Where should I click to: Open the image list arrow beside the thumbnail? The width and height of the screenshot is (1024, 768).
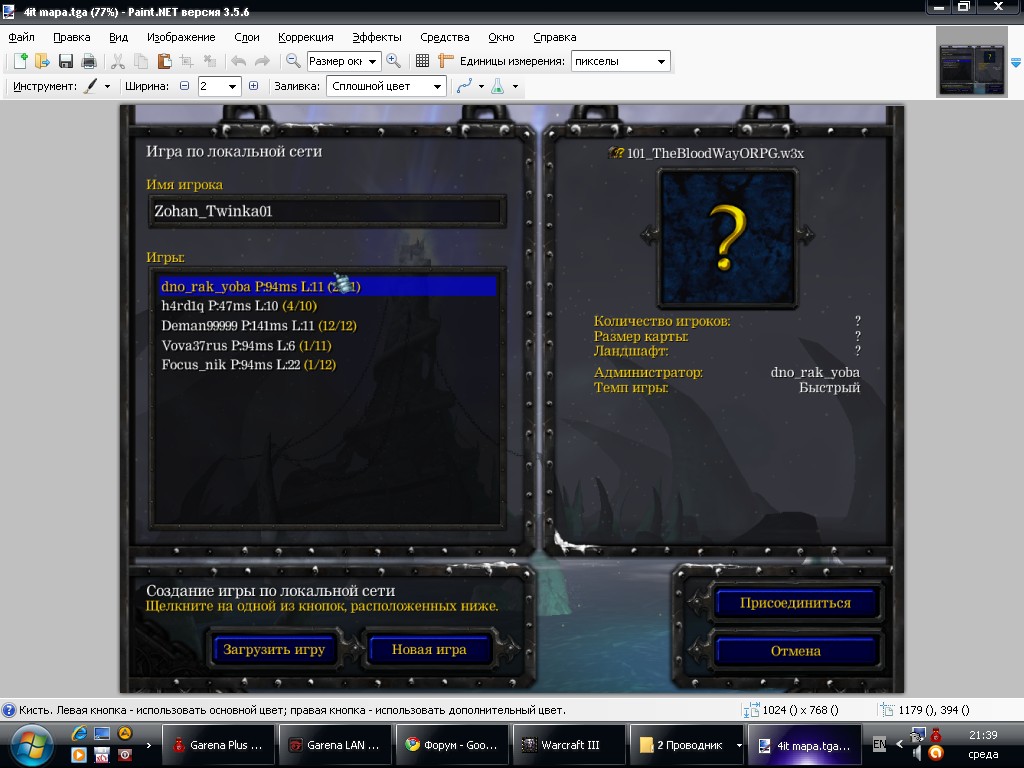tap(1016, 63)
